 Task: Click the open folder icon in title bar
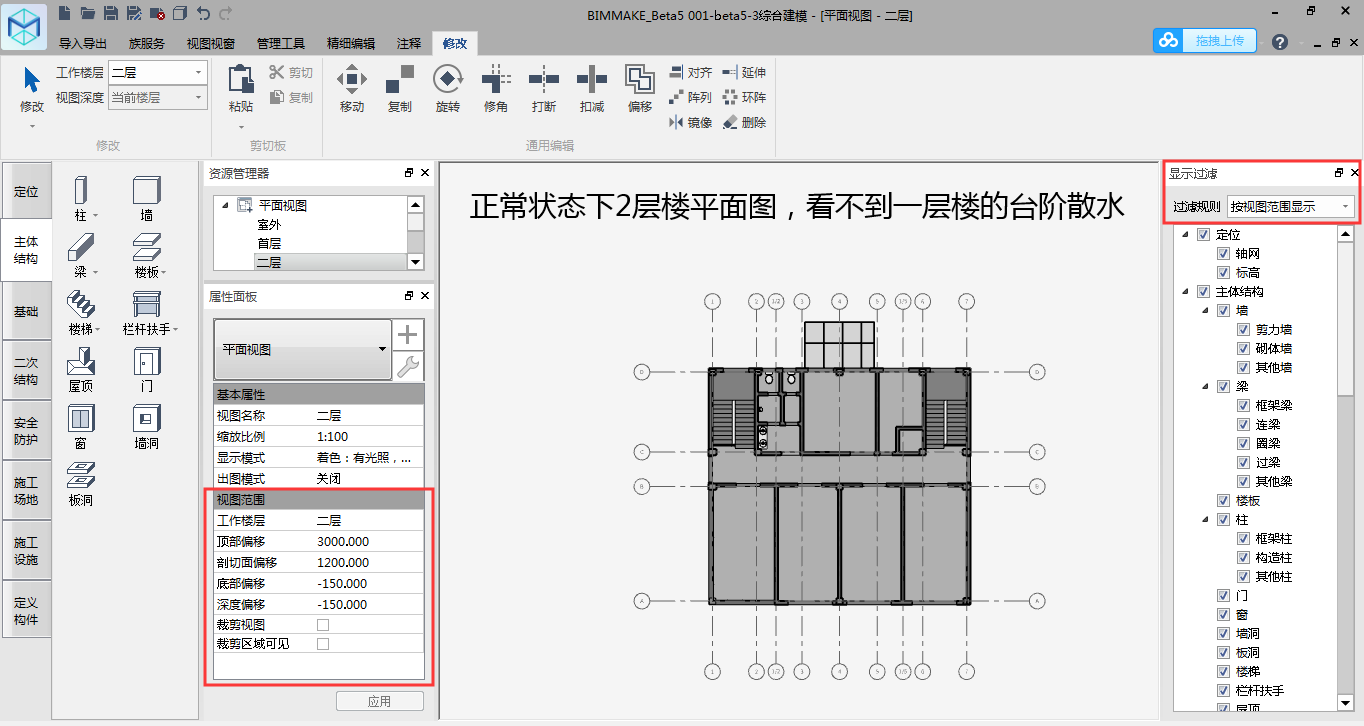88,13
